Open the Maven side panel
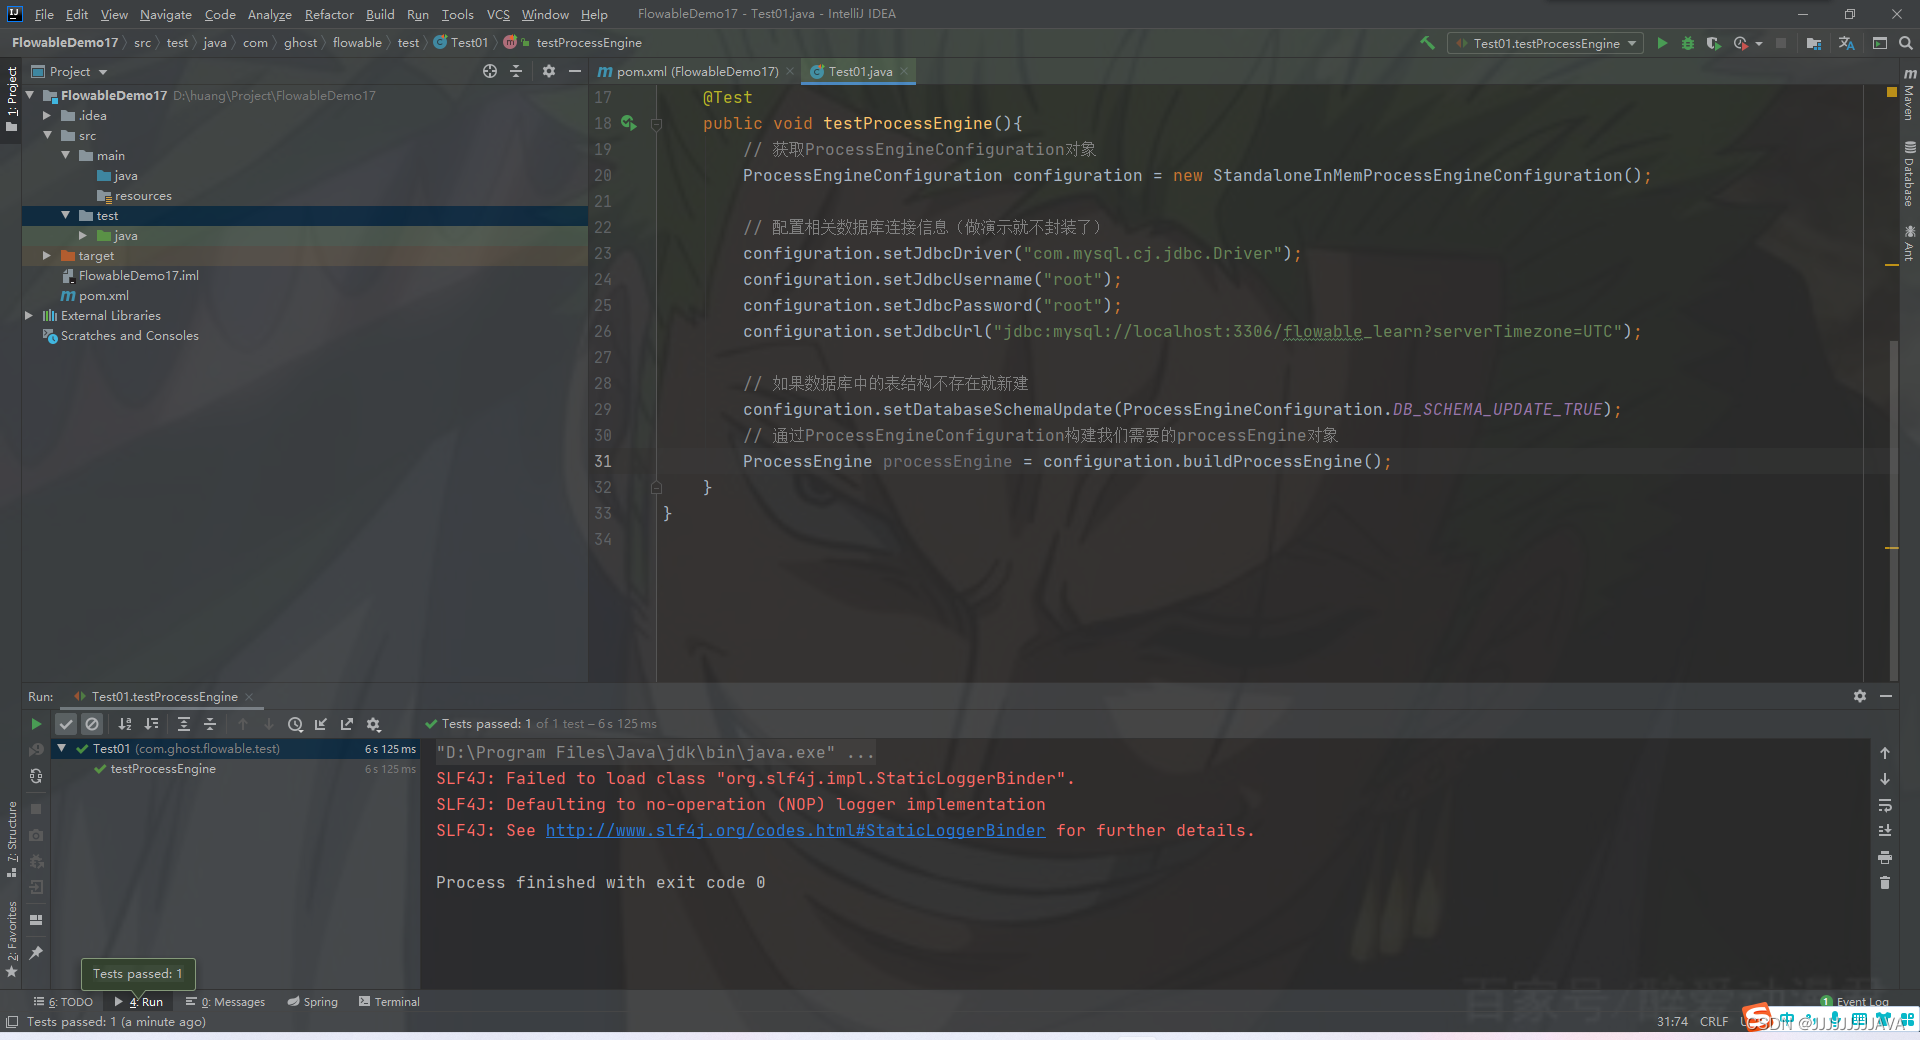 (1909, 95)
